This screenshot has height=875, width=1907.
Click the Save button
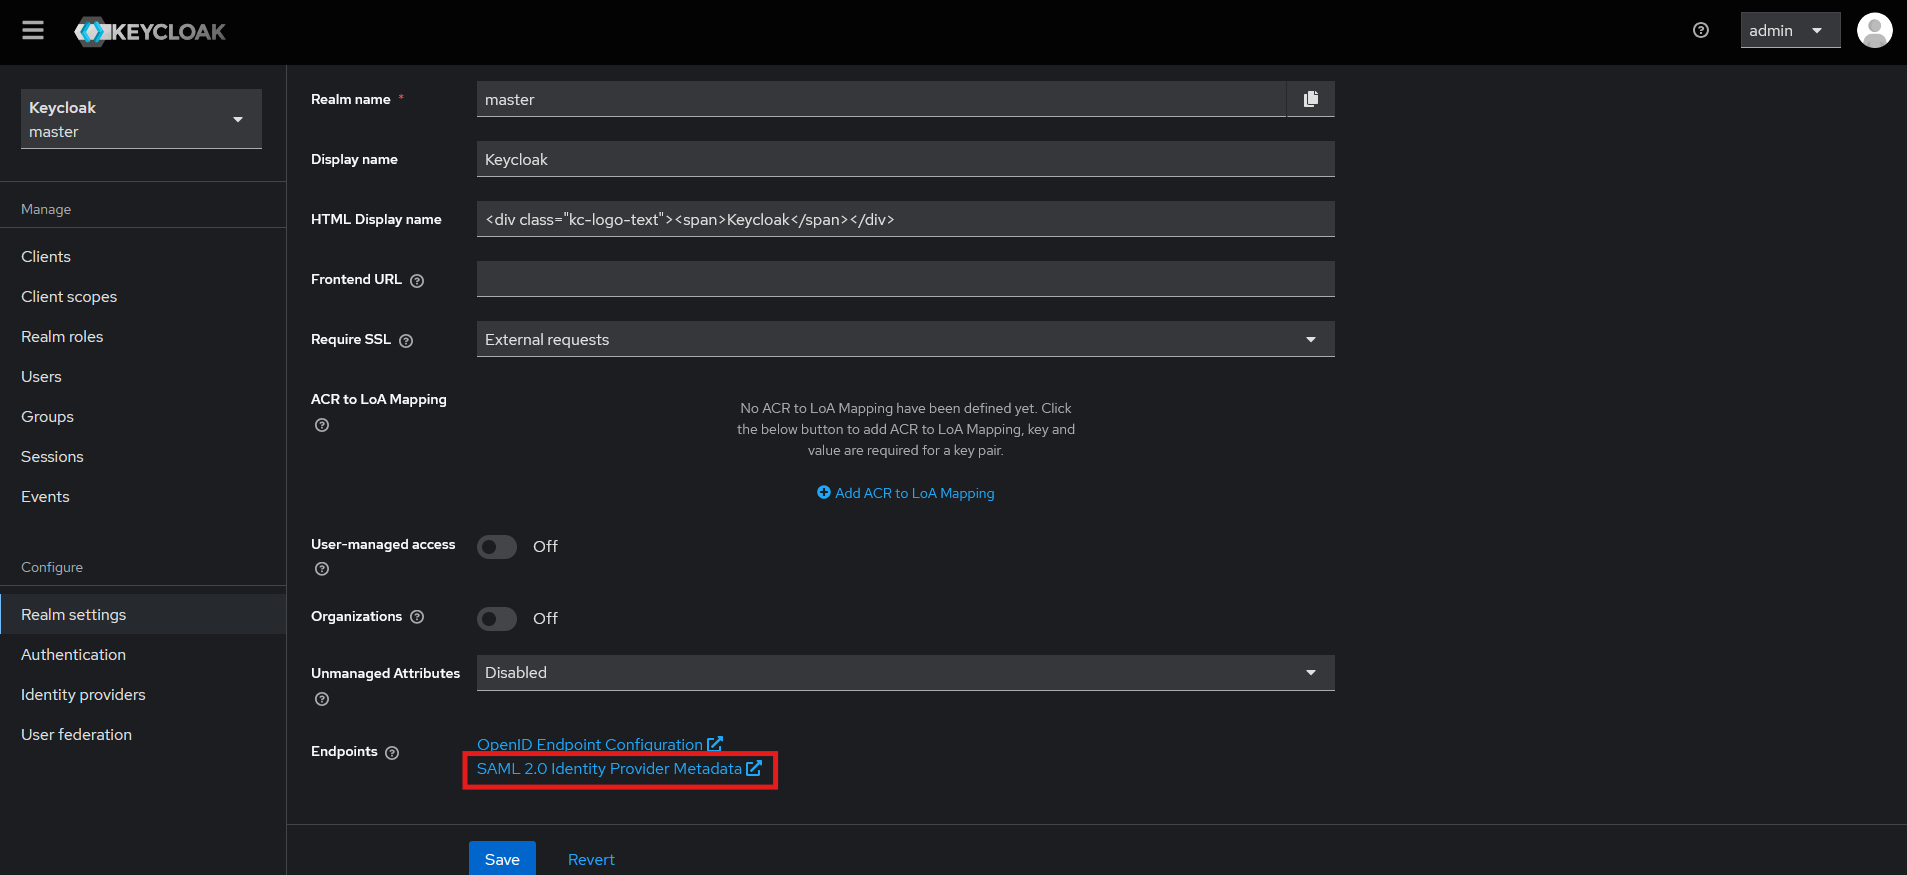[502, 859]
